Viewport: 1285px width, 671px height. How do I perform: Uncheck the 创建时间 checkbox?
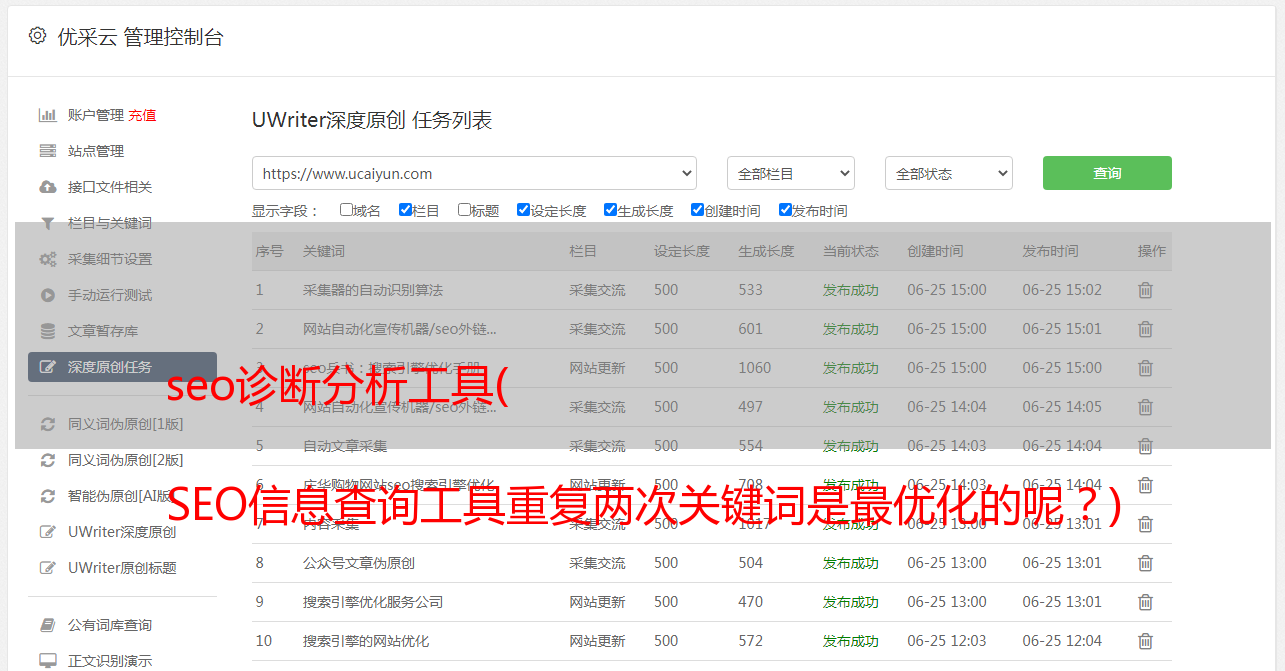coord(697,210)
